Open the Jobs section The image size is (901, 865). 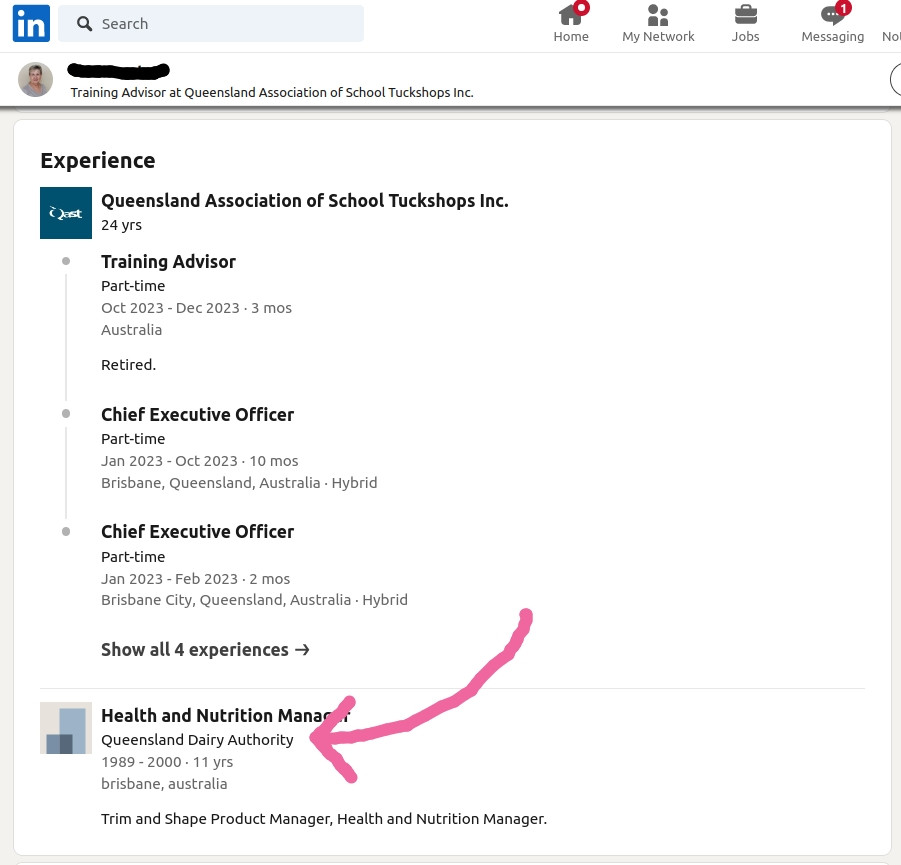pyautogui.click(x=745, y=23)
